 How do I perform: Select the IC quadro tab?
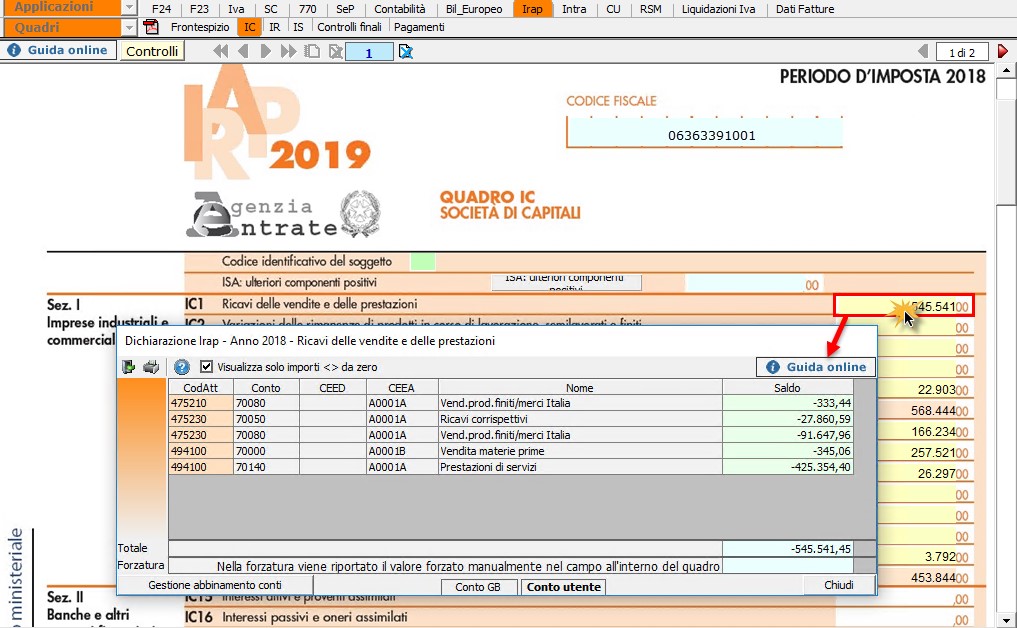[250, 27]
